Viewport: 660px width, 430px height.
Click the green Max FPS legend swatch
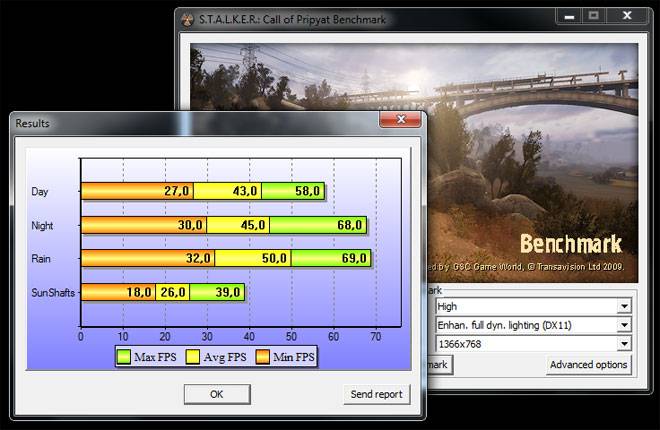pyautogui.click(x=124, y=357)
